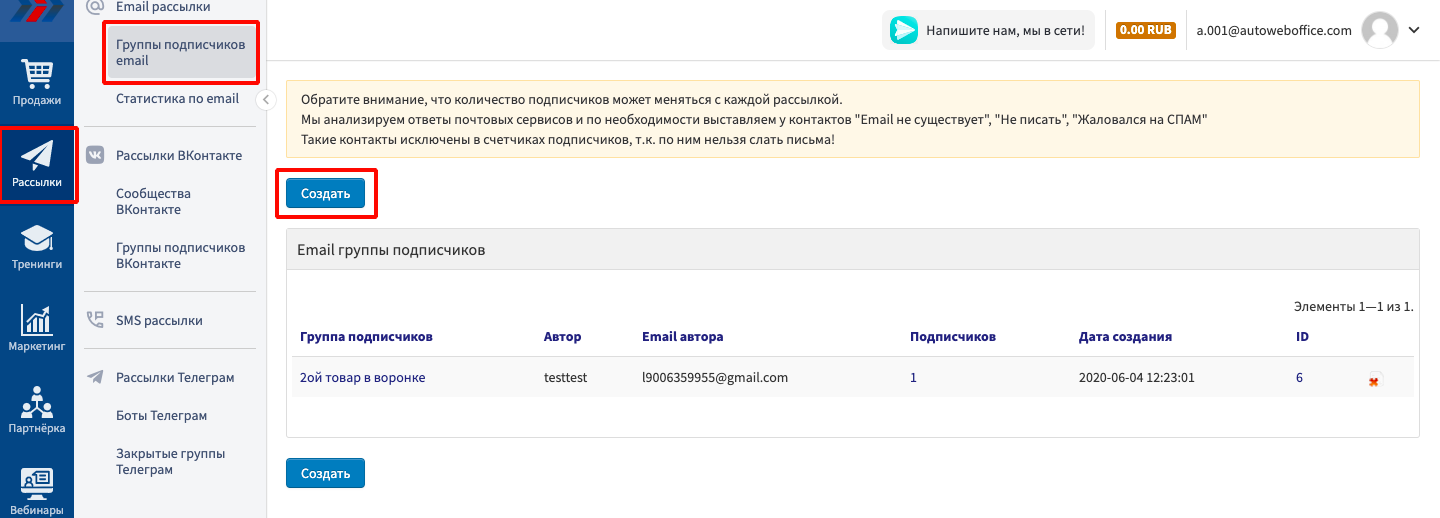
Task: Sort by Группа подписчиков column header
Action: [x=366, y=337]
